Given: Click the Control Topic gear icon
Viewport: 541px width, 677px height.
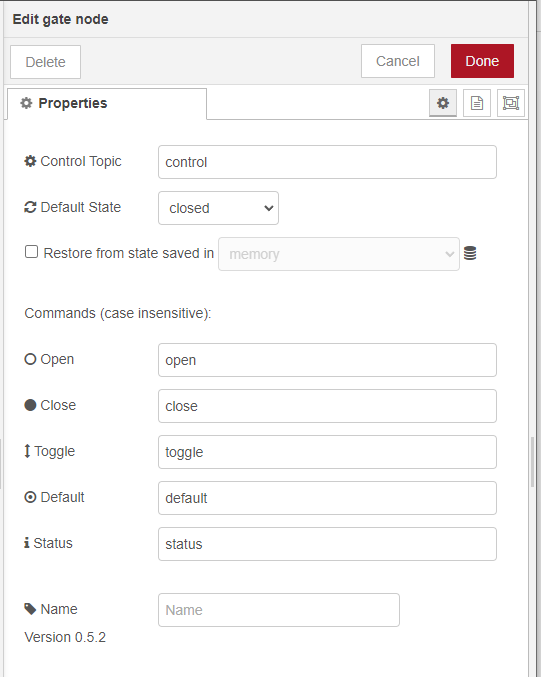Looking at the screenshot, I should pos(30,161).
